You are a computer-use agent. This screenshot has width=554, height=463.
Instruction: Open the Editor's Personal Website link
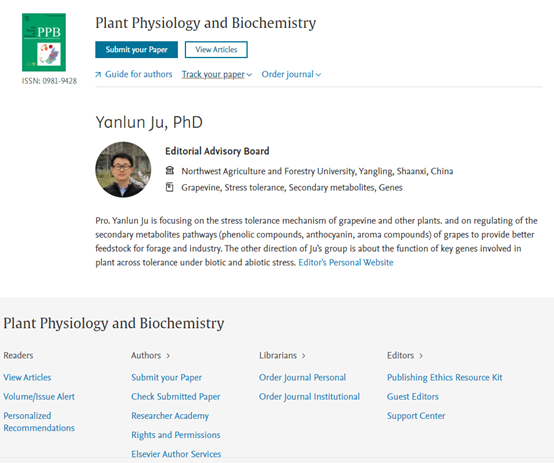click(346, 262)
